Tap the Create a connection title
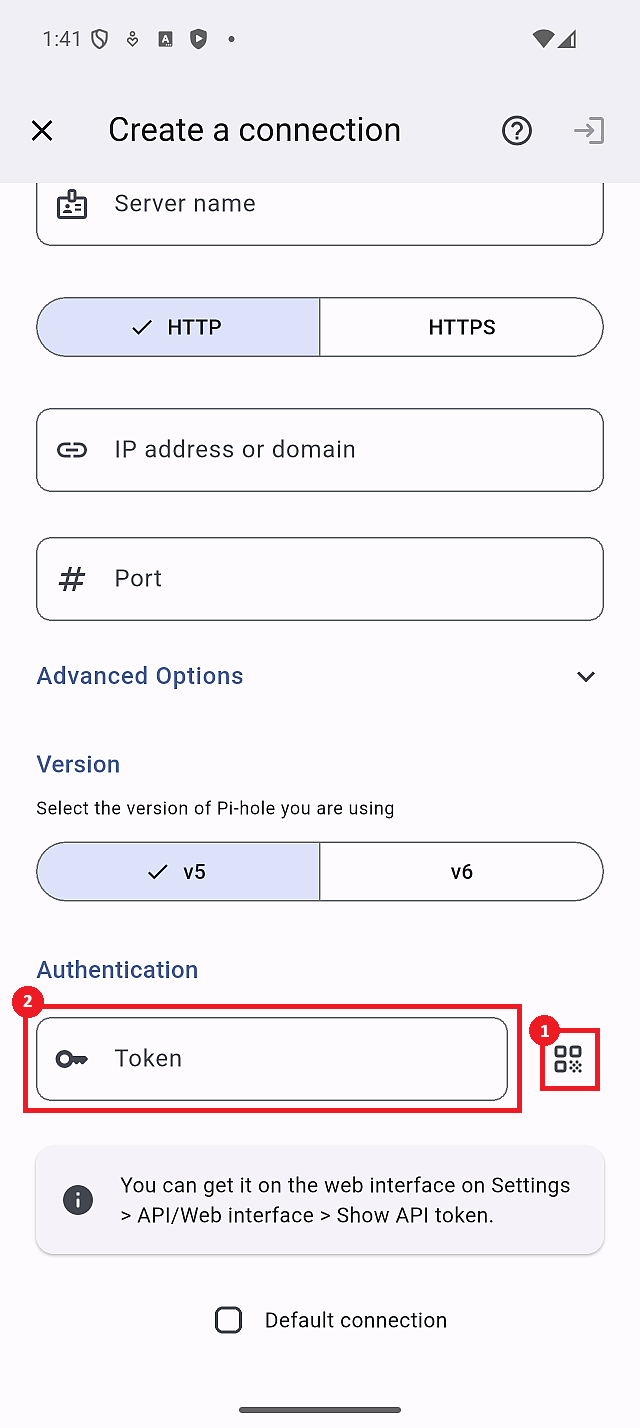The width and height of the screenshot is (640, 1428). pyautogui.click(x=254, y=130)
